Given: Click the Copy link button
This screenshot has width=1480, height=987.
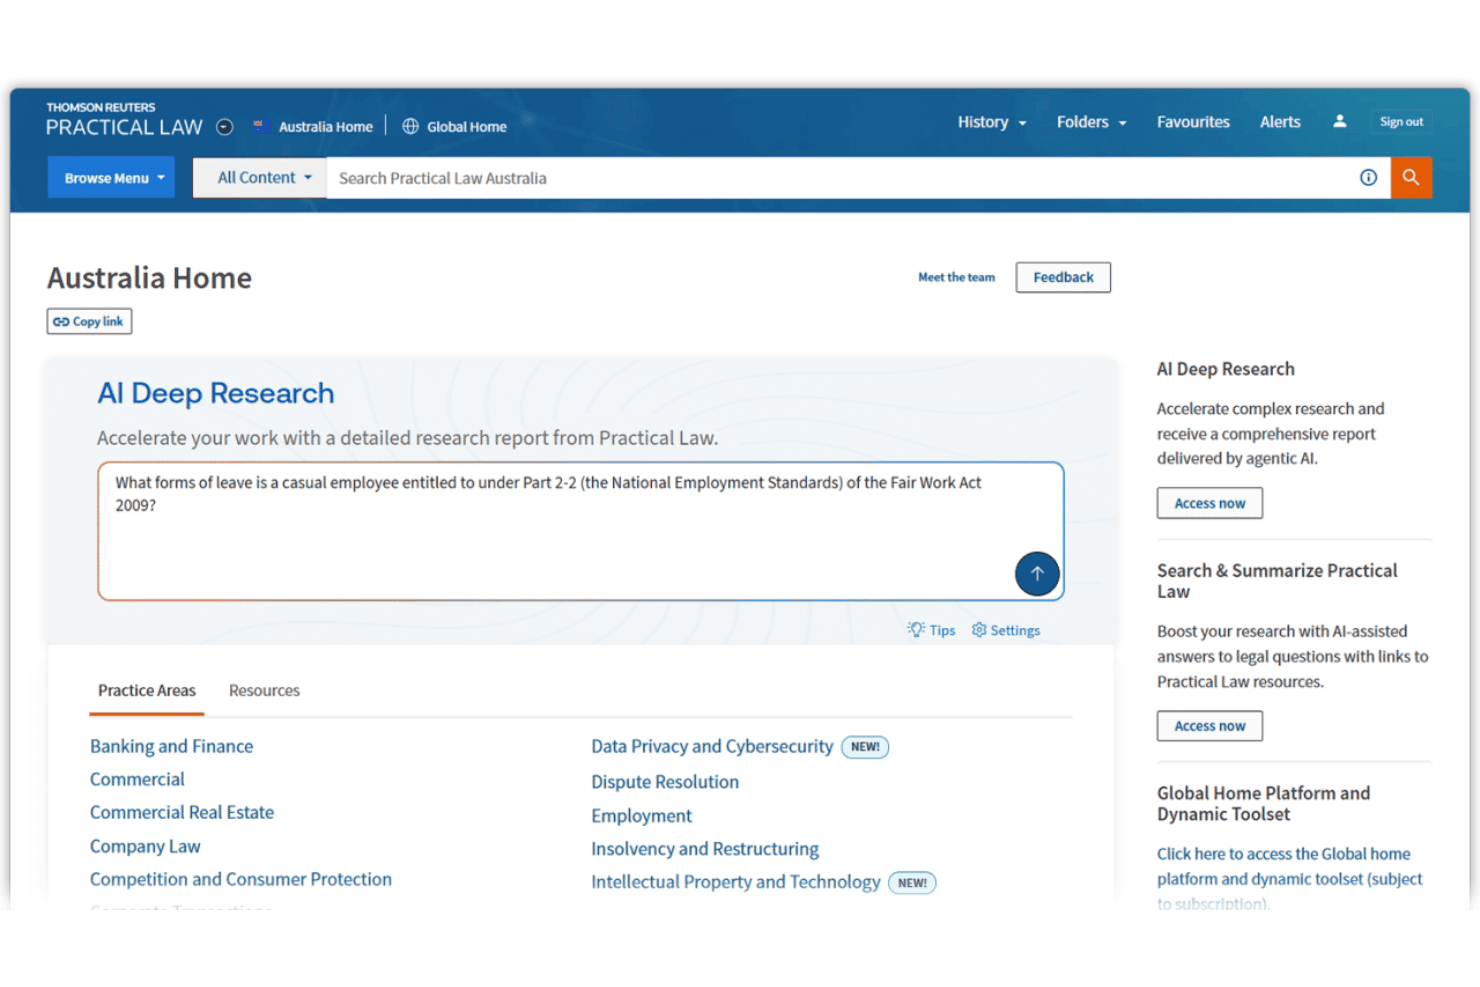Looking at the screenshot, I should 89,321.
